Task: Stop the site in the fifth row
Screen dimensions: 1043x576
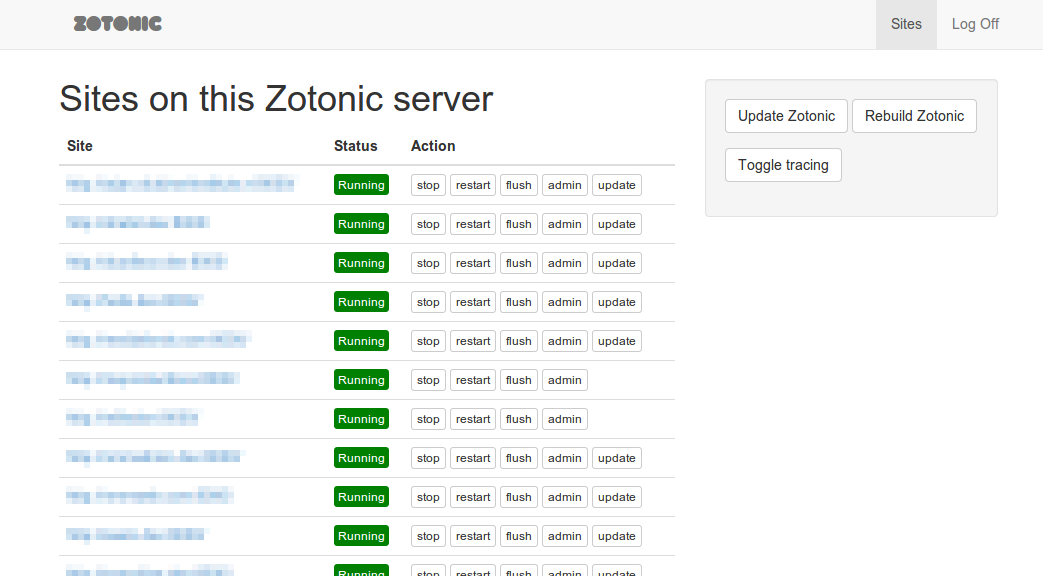Action: point(428,341)
